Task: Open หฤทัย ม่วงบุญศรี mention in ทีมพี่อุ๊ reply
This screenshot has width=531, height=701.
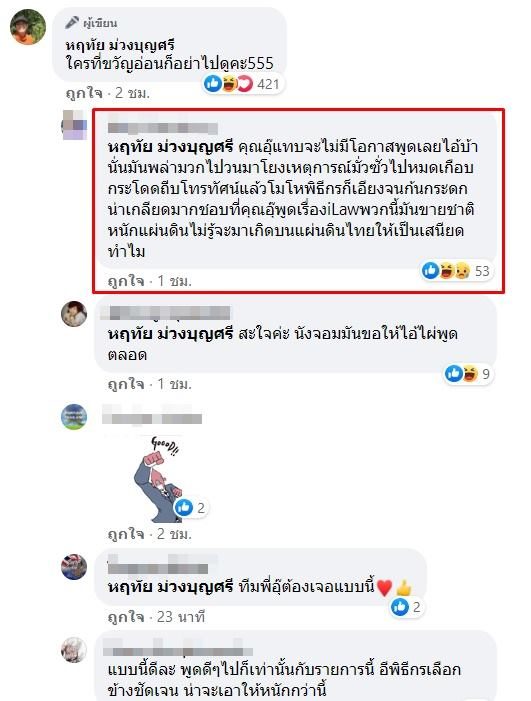Action: click(x=171, y=586)
